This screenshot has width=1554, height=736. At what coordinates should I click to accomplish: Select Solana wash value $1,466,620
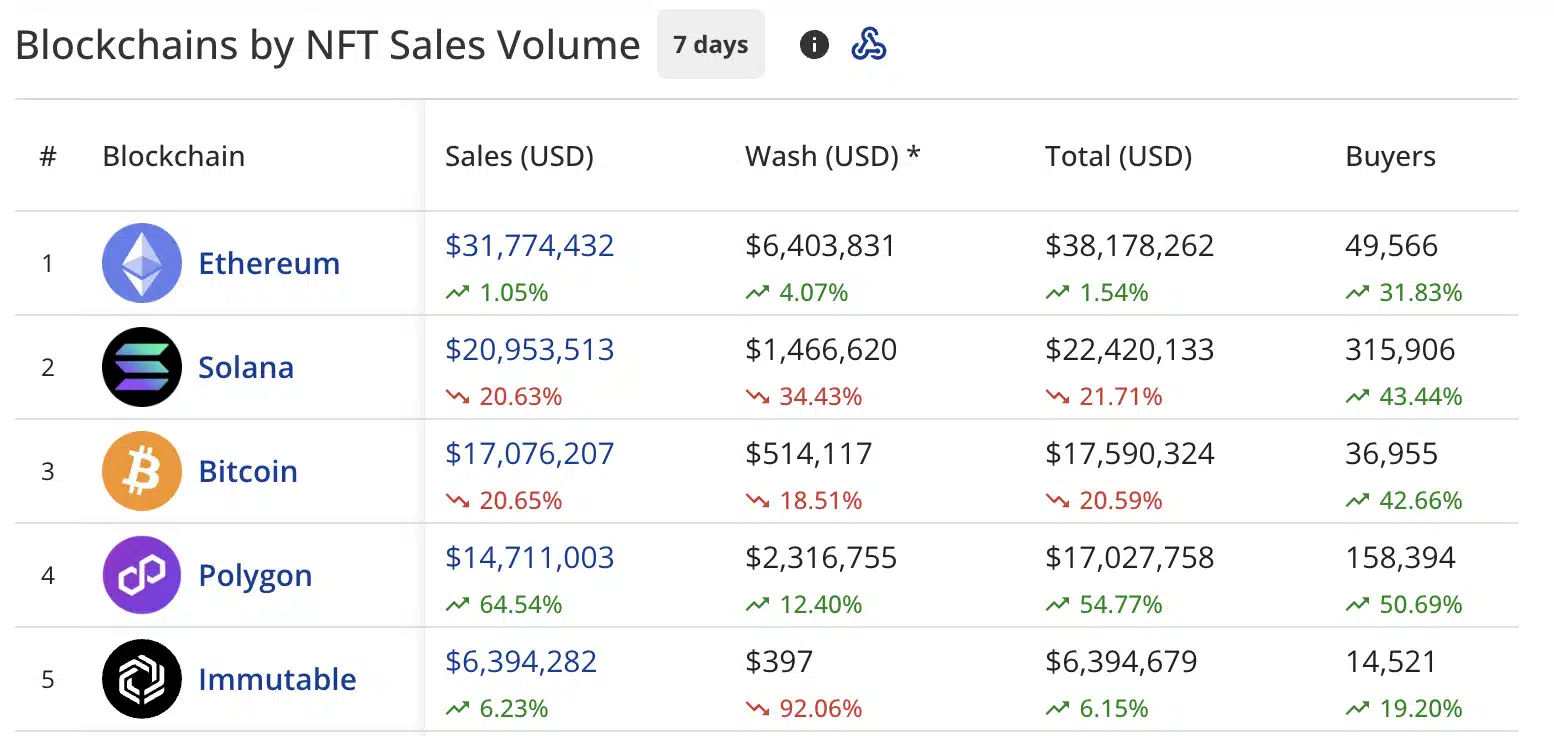821,349
